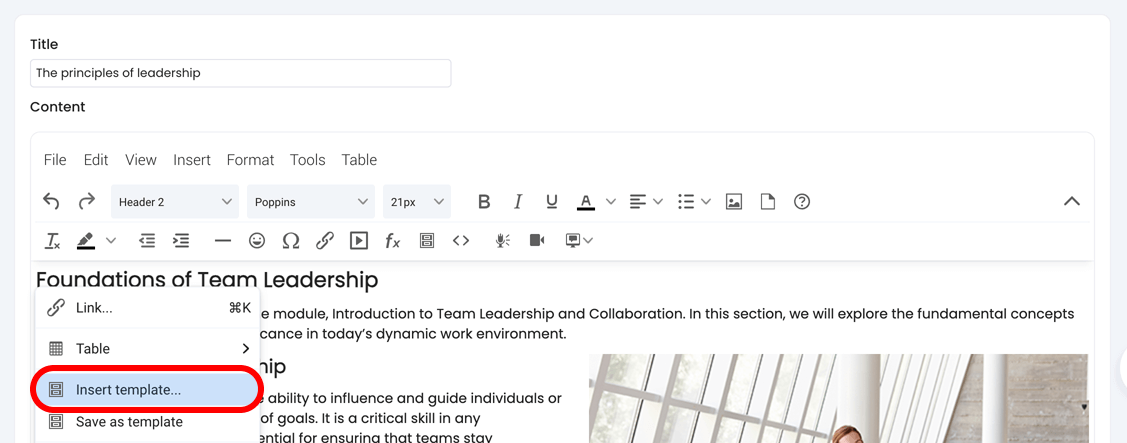Screen dimensions: 1127x443
Task: Insert a horizontal line
Action: click(223, 241)
